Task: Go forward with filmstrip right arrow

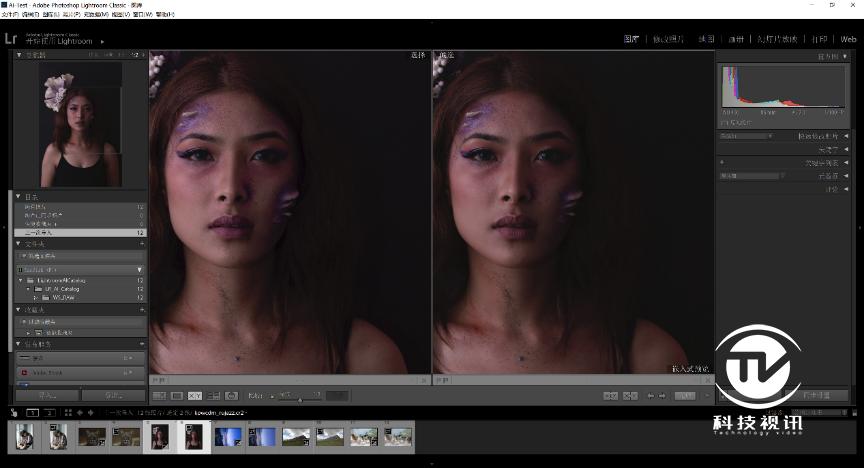Action: pyautogui.click(x=90, y=412)
